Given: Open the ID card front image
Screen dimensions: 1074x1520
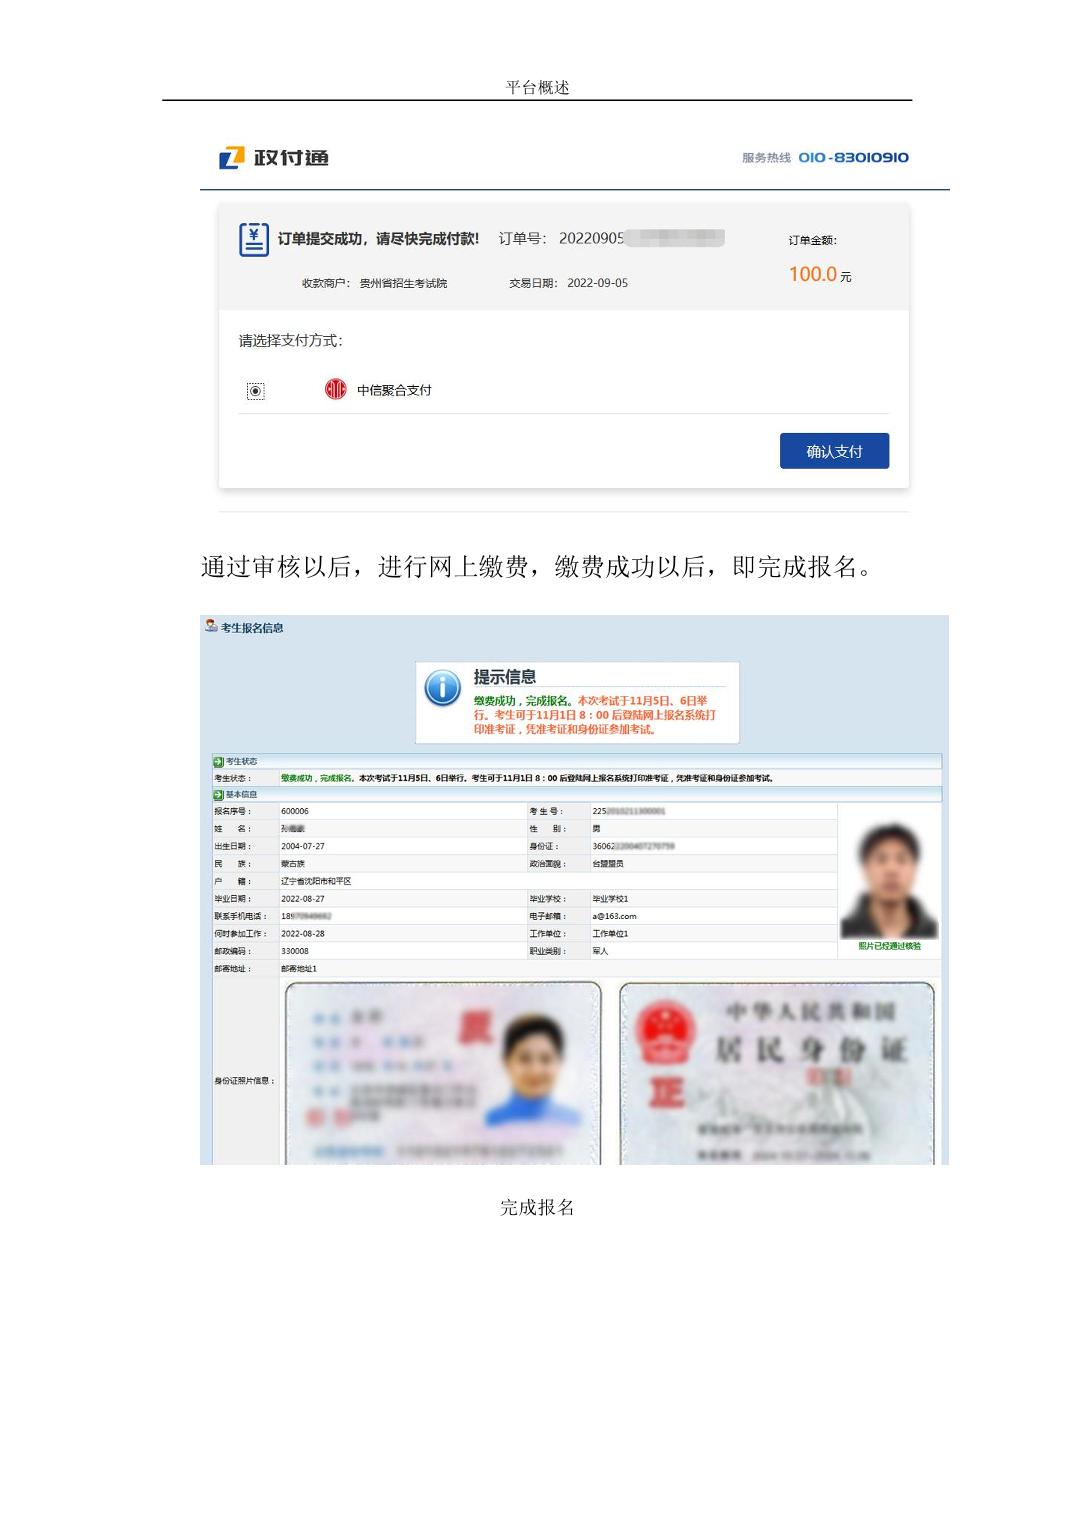Looking at the screenshot, I should pyautogui.click(x=443, y=1073).
